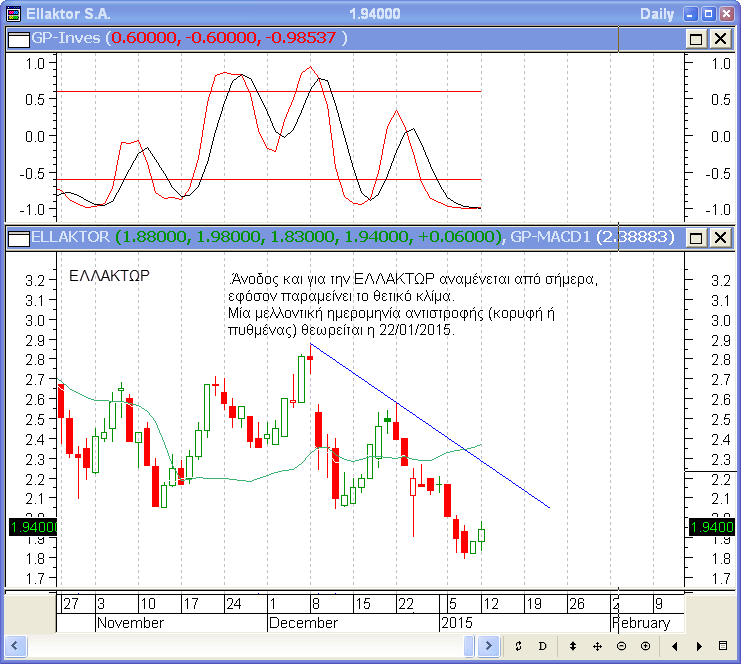
Task: Maximize the GP-Inves indicator pane
Action: 696,38
